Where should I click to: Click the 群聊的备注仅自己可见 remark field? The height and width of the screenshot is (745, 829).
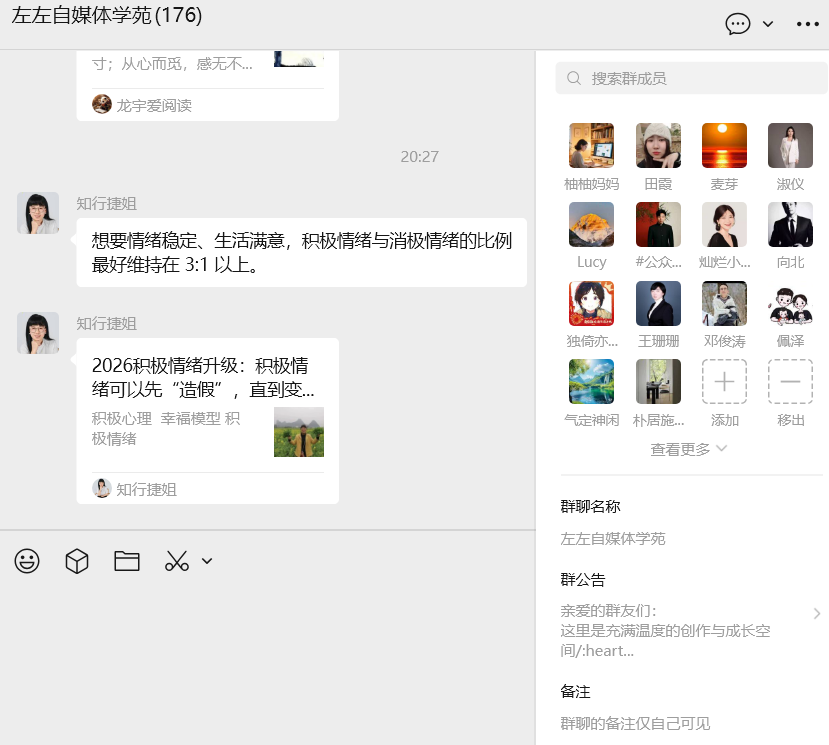point(635,723)
